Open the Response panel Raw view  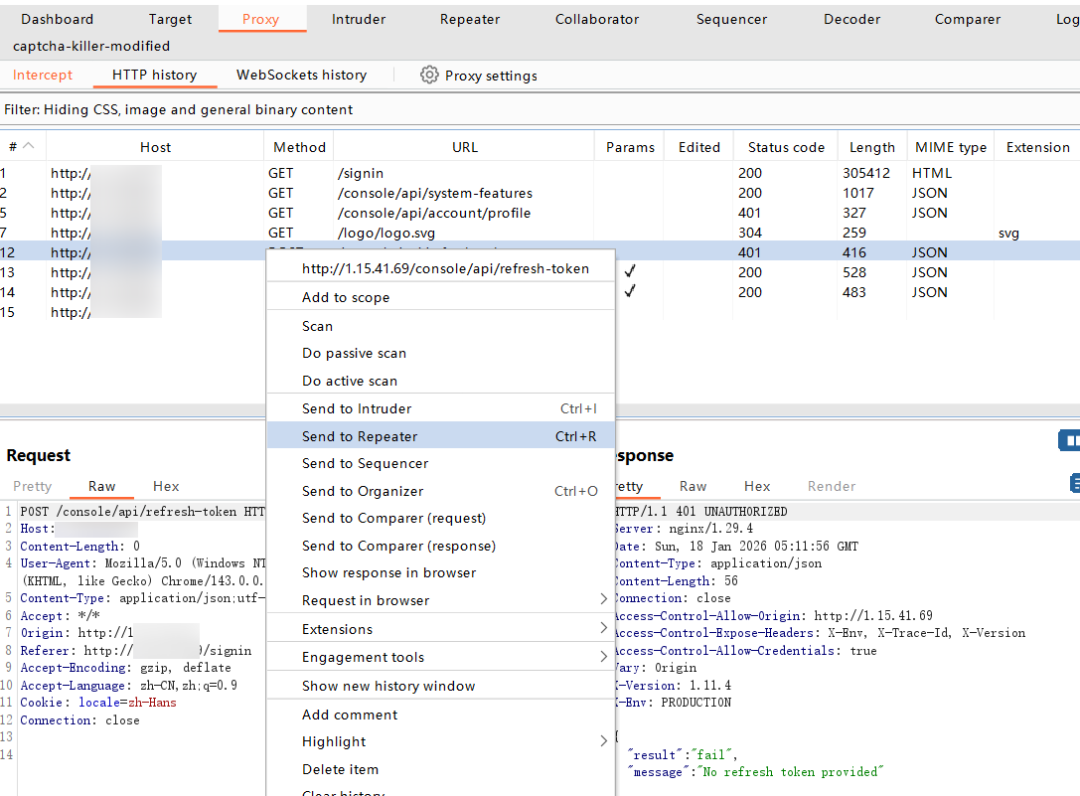693,486
